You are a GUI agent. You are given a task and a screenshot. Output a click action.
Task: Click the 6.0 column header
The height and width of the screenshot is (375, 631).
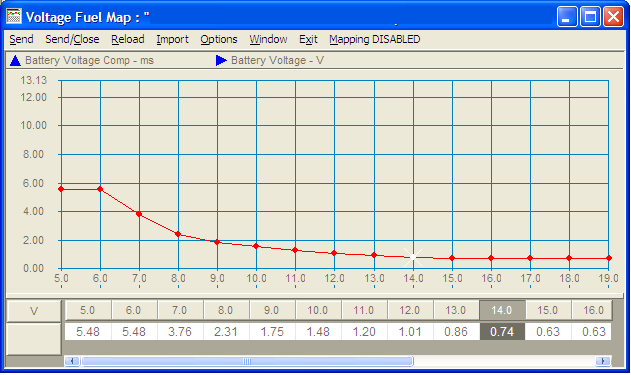(134, 310)
